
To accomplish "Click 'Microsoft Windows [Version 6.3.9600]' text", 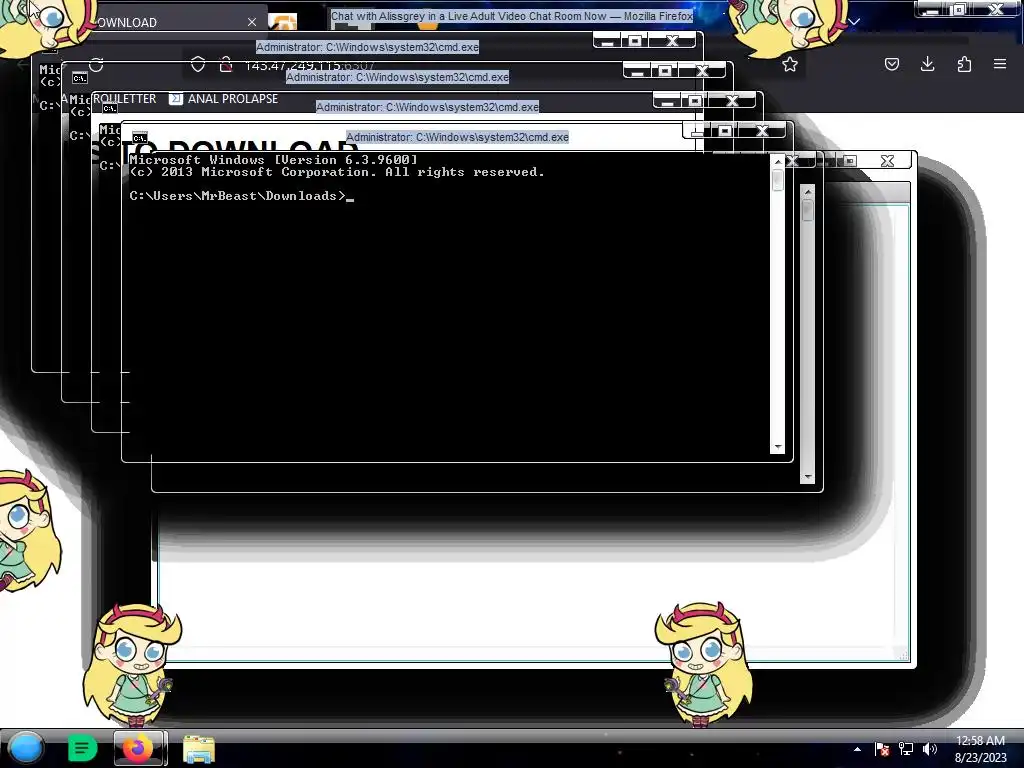I will [x=273, y=159].
